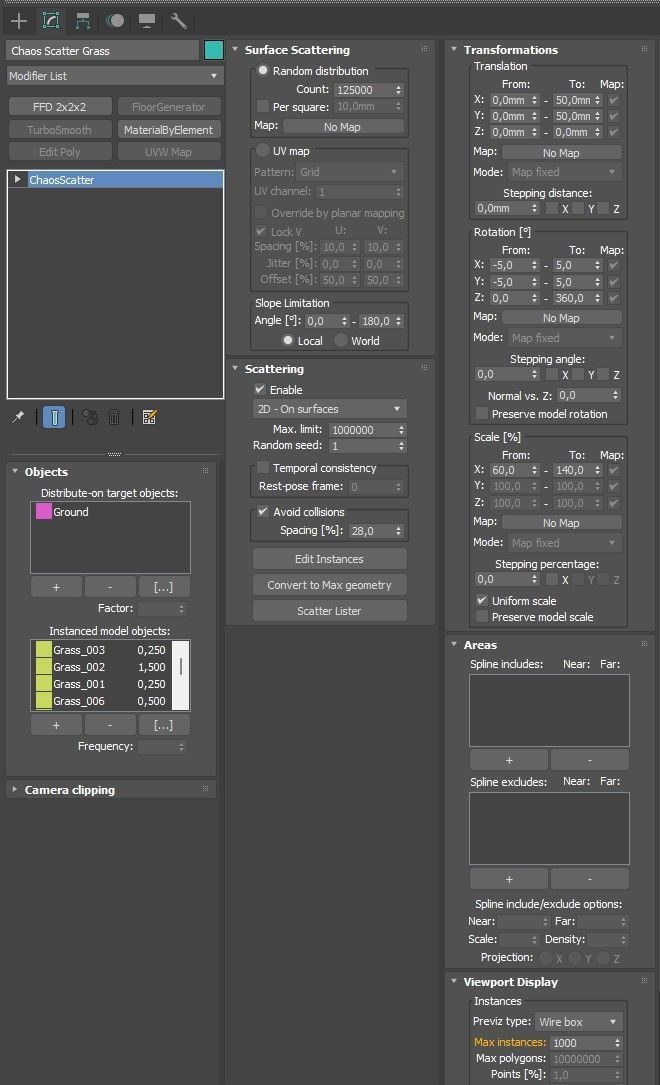Image resolution: width=660 pixels, height=1085 pixels.
Task: Select ChaosScatter in modifier stack
Action: (125, 179)
